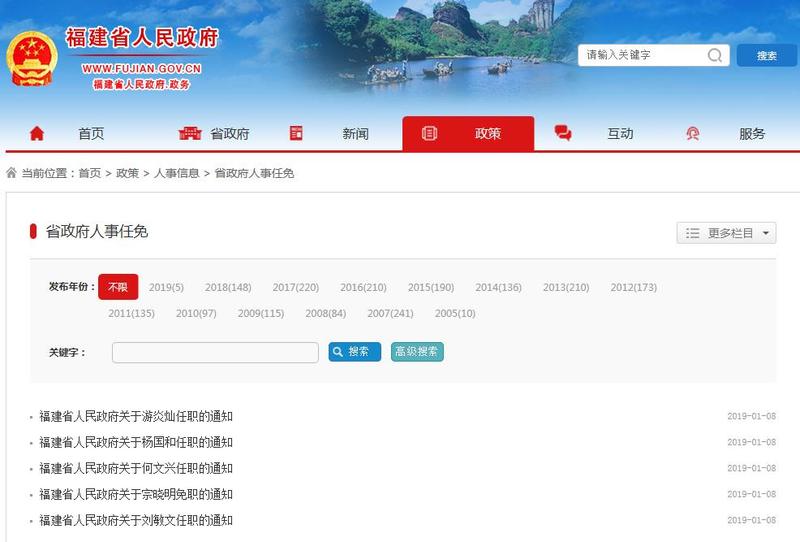Filter by year 2018(148)
This screenshot has height=542, width=800.
[x=228, y=288]
